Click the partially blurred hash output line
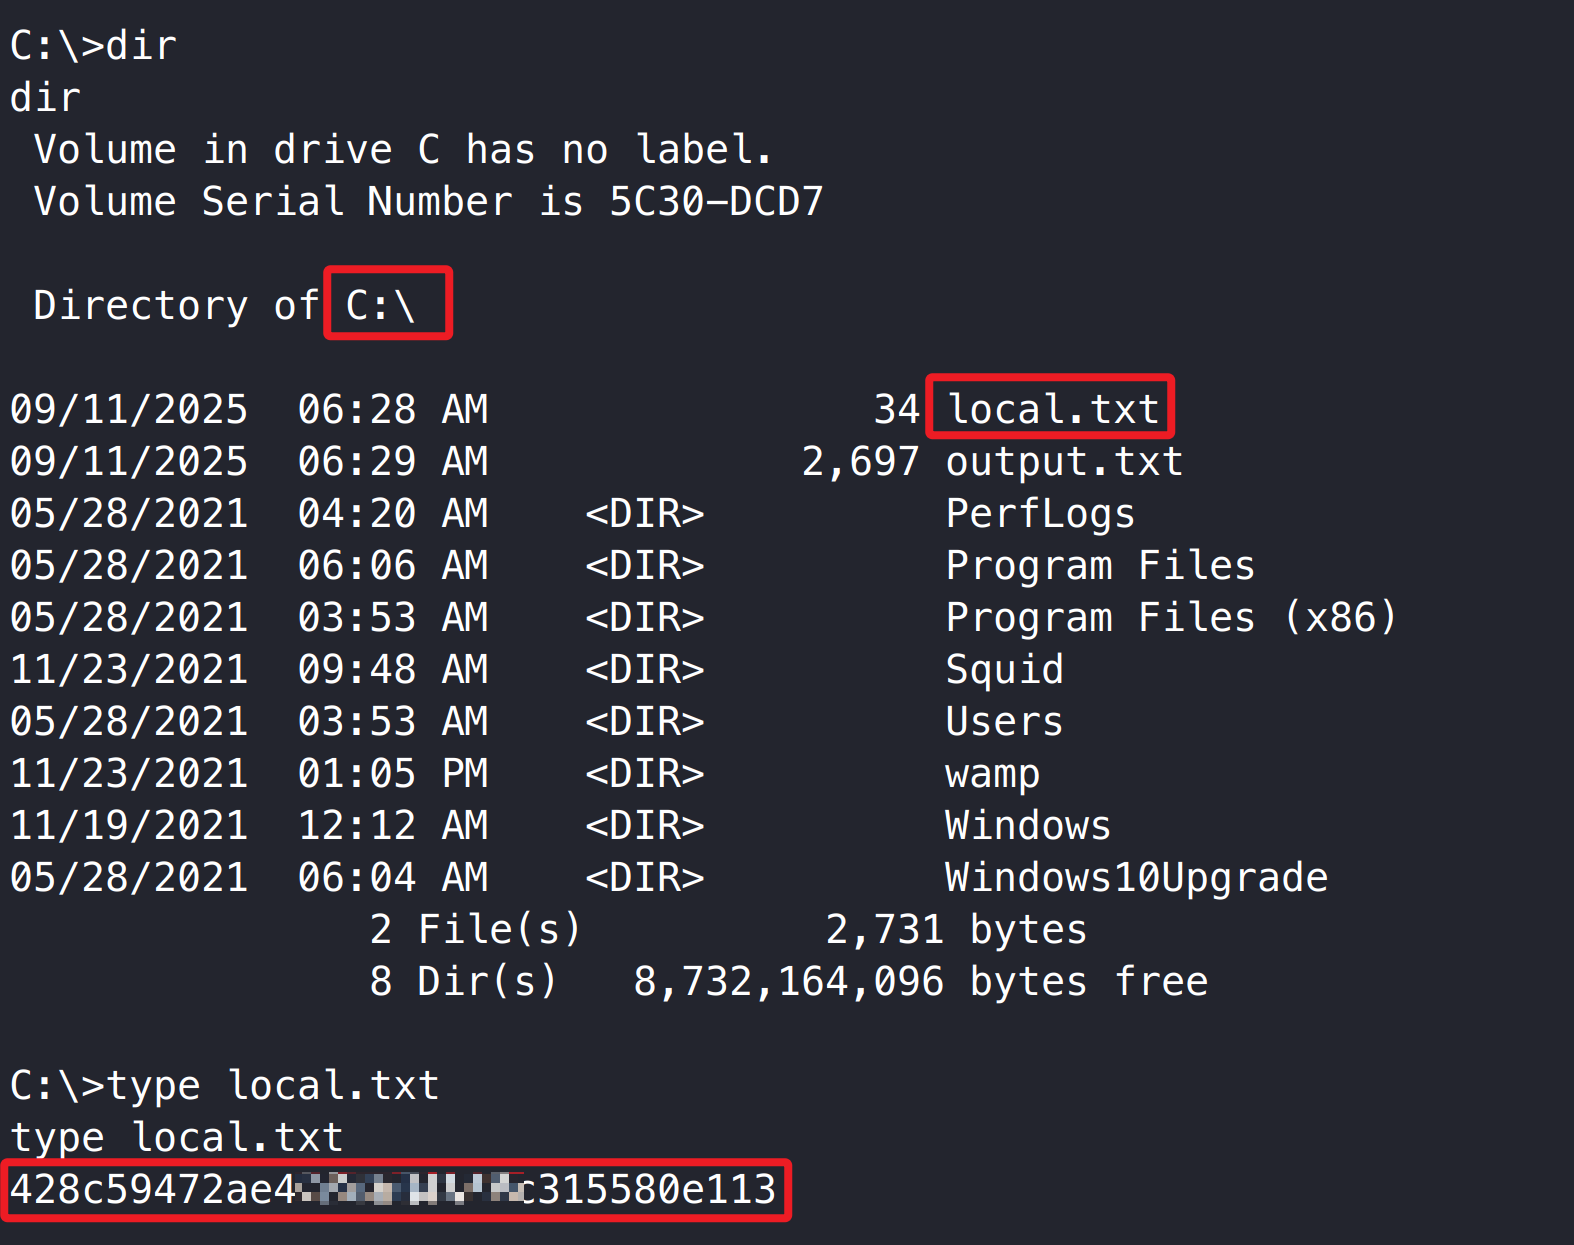The image size is (1574, 1245). click(393, 1189)
